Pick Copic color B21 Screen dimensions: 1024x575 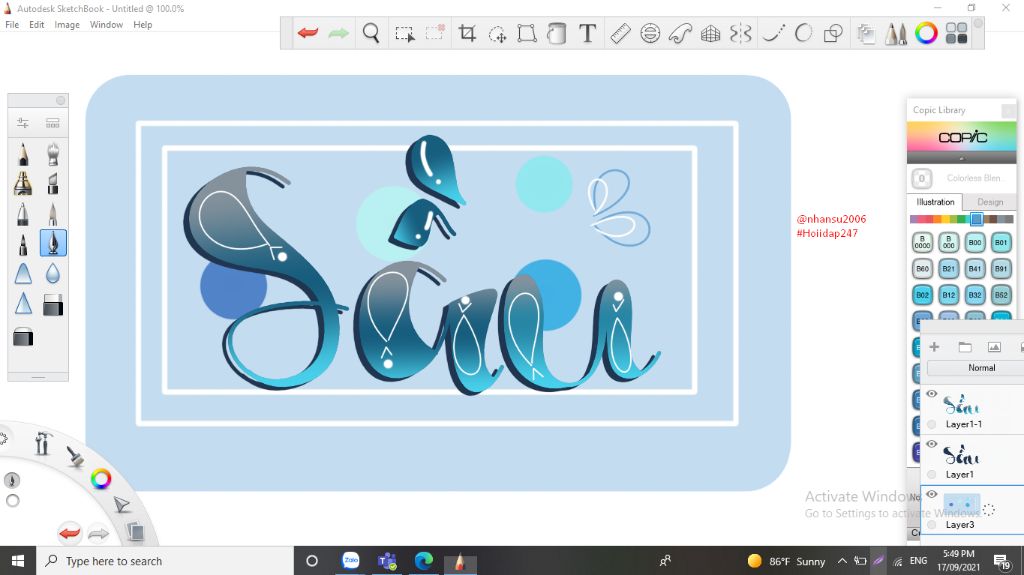(x=948, y=269)
